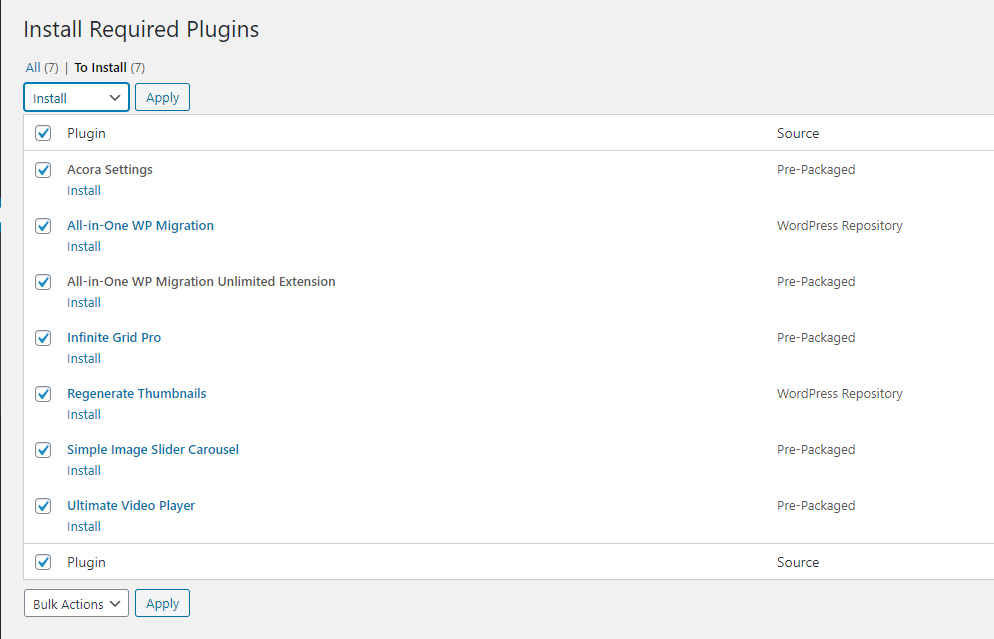The height and width of the screenshot is (639, 994).
Task: Select the To Install (7) filter
Action: coord(110,67)
